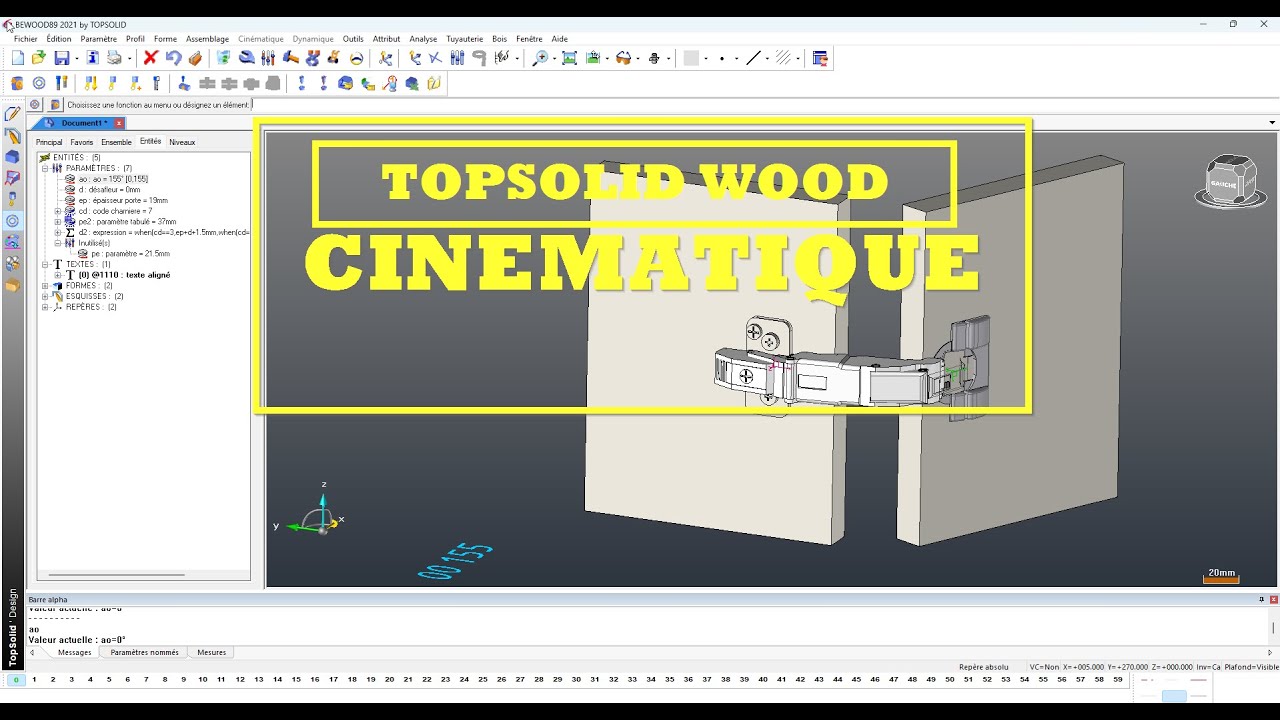Screen dimensions: 1280x720
Task: Collapse the Inutilisé(s) node
Action: click(x=59, y=243)
